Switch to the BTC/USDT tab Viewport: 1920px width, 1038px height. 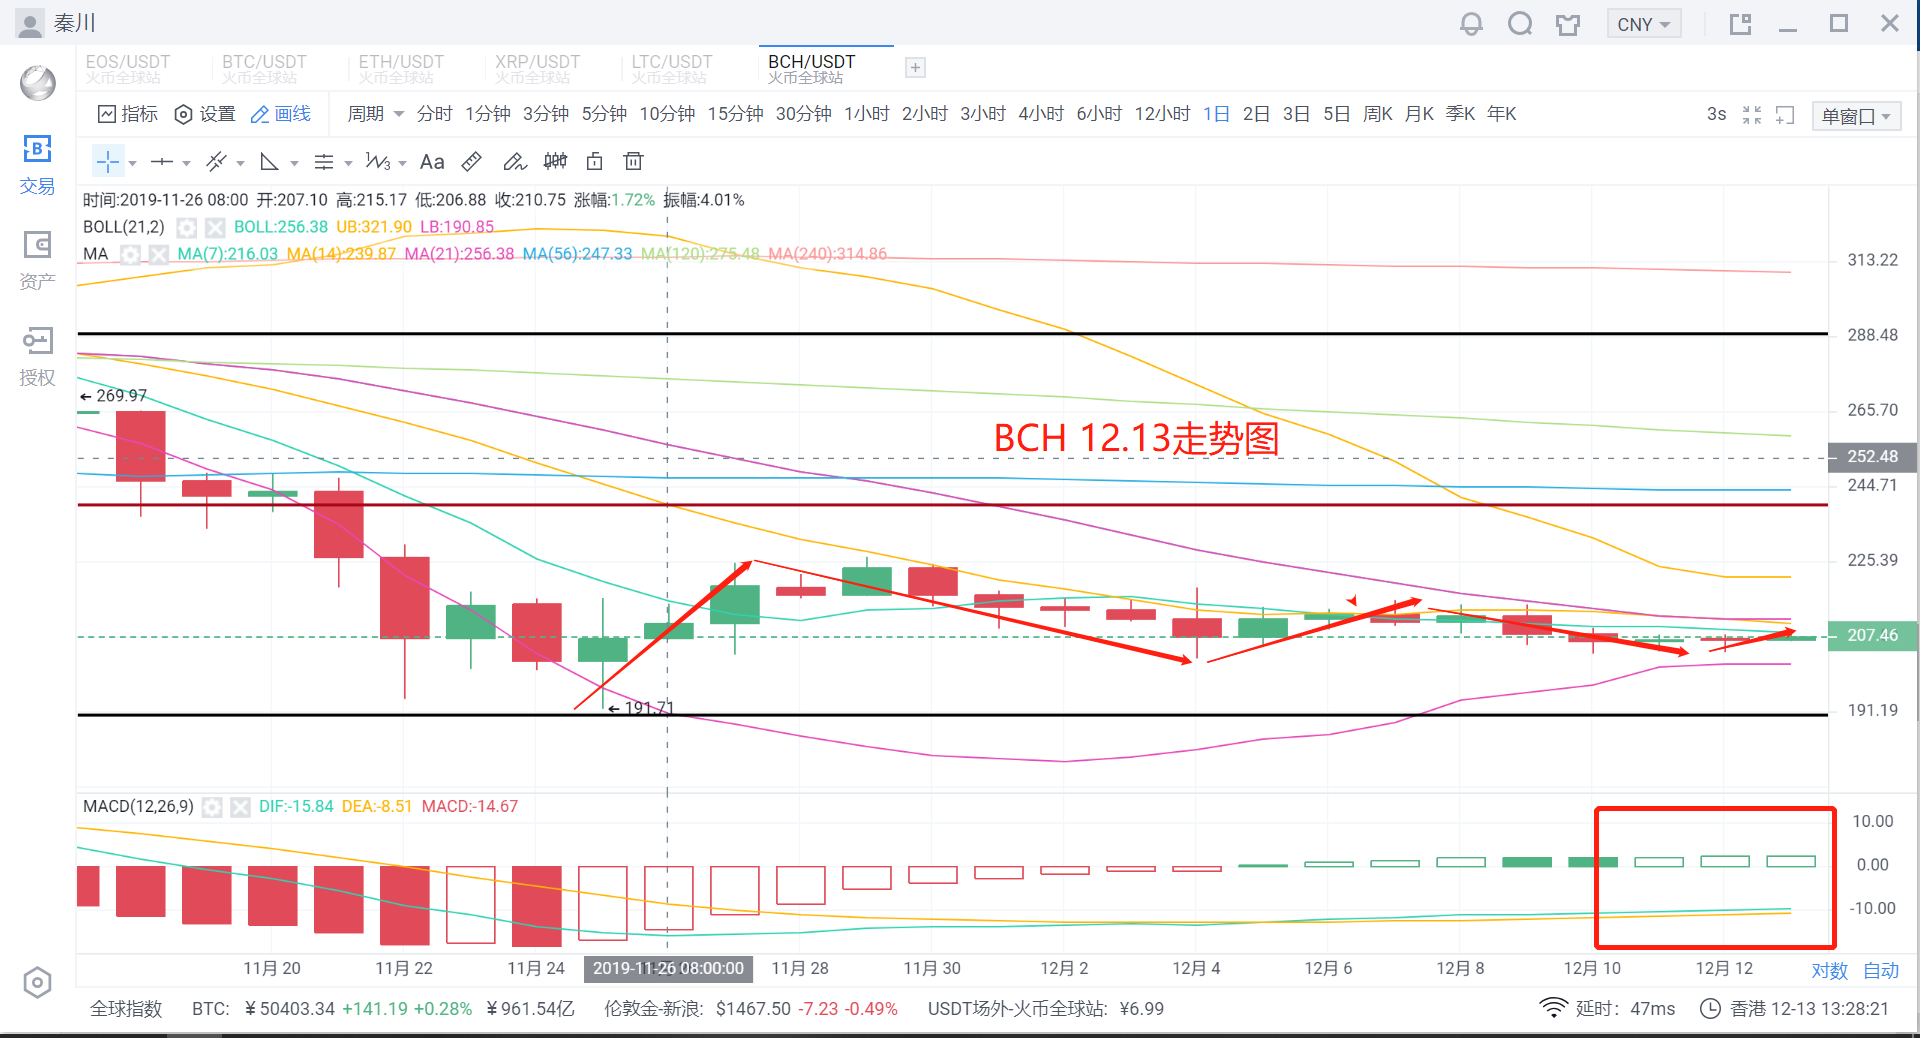(x=264, y=68)
